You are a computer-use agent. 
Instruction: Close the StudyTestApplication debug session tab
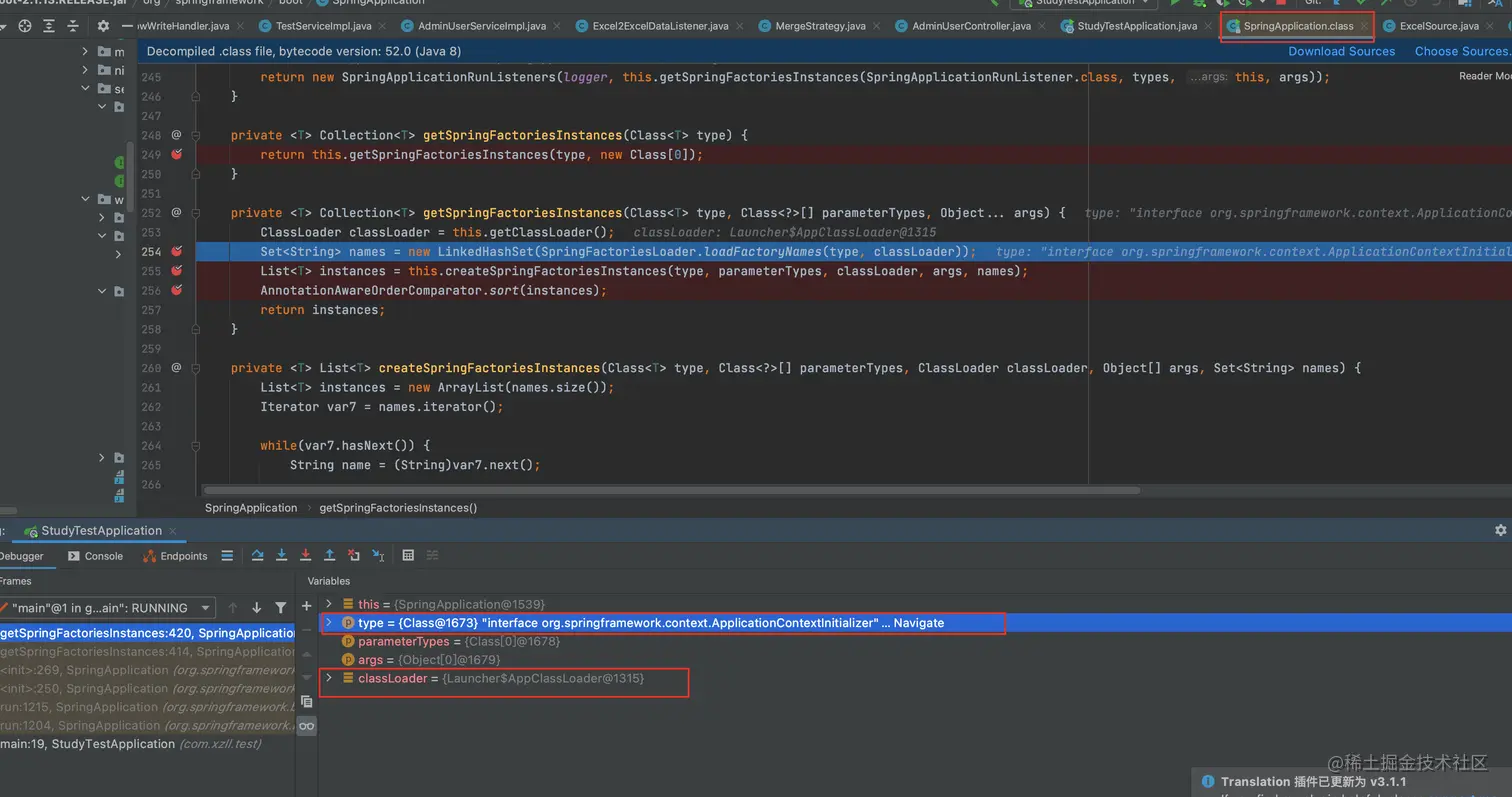172,531
